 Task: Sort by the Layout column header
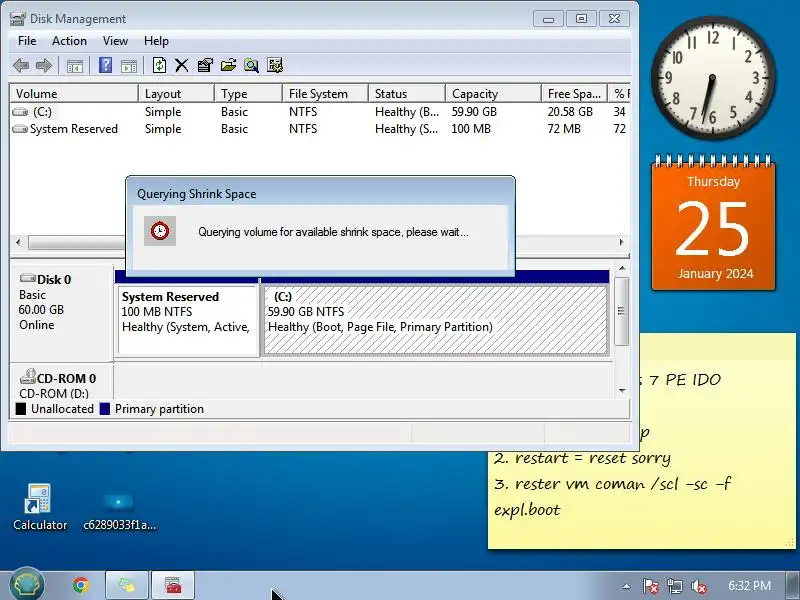tap(177, 94)
